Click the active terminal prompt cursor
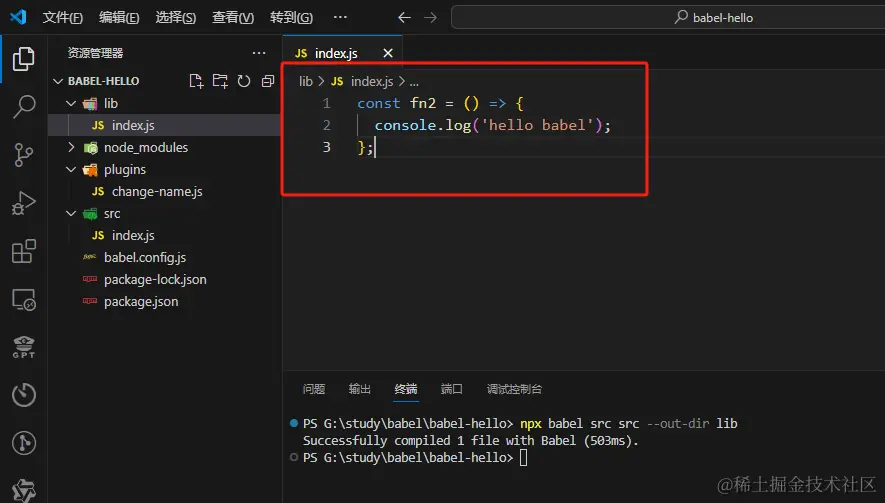 (x=524, y=457)
